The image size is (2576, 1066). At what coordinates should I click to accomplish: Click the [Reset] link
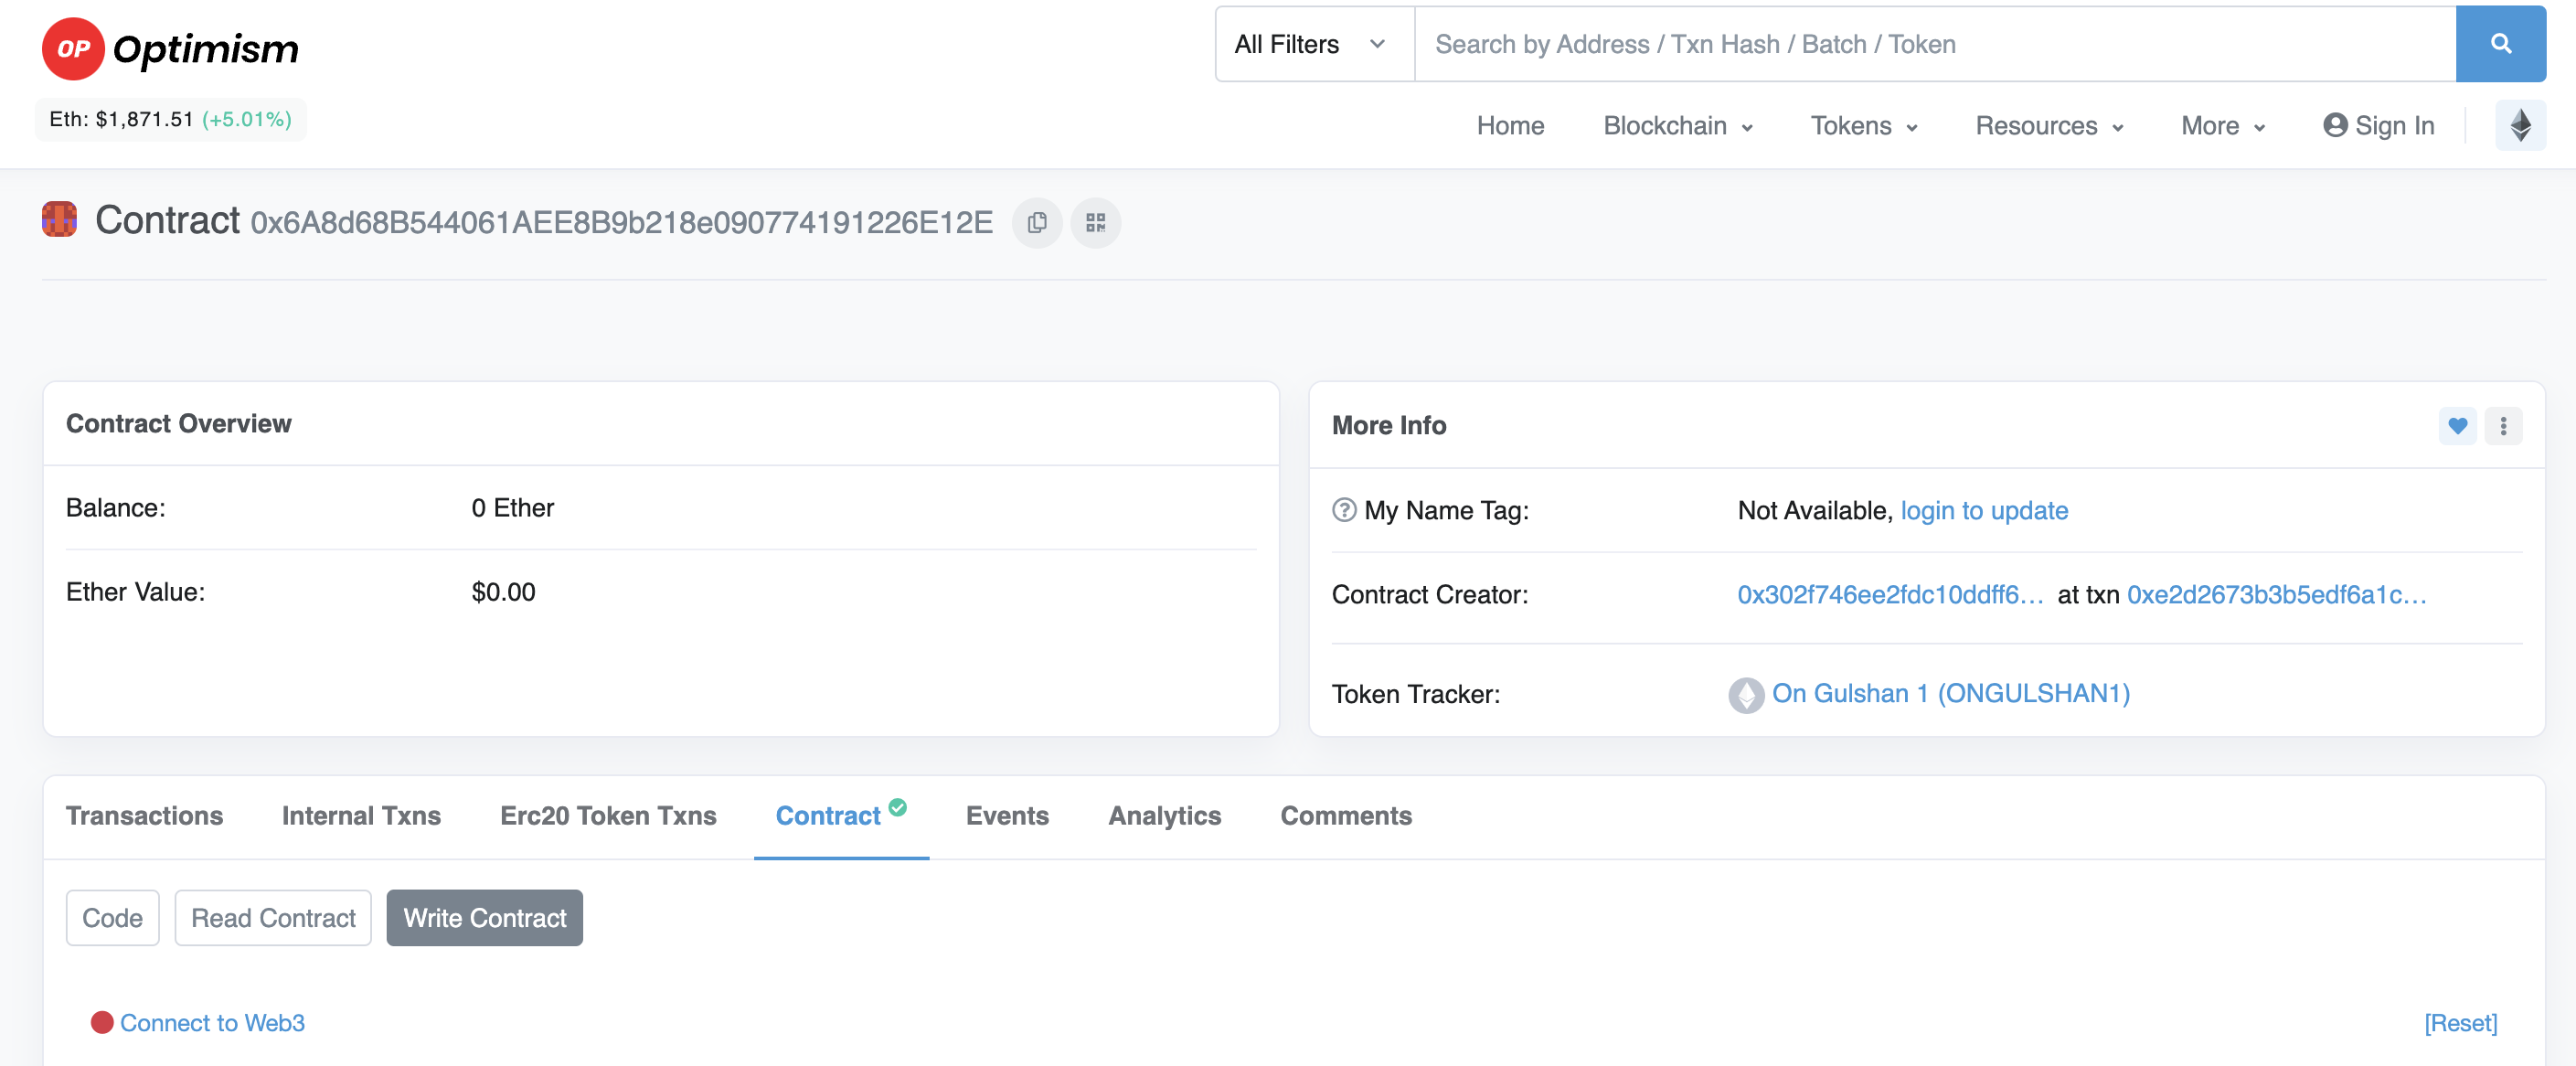[2460, 1023]
